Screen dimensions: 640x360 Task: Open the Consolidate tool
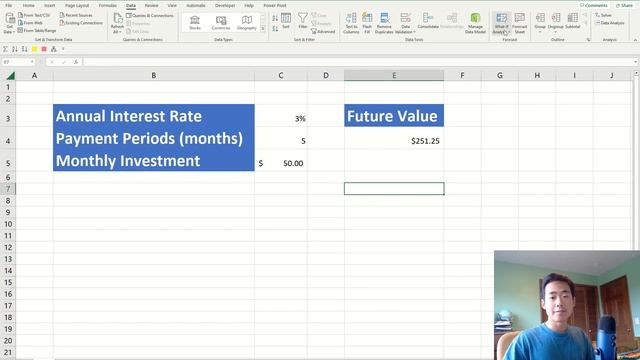(428, 21)
